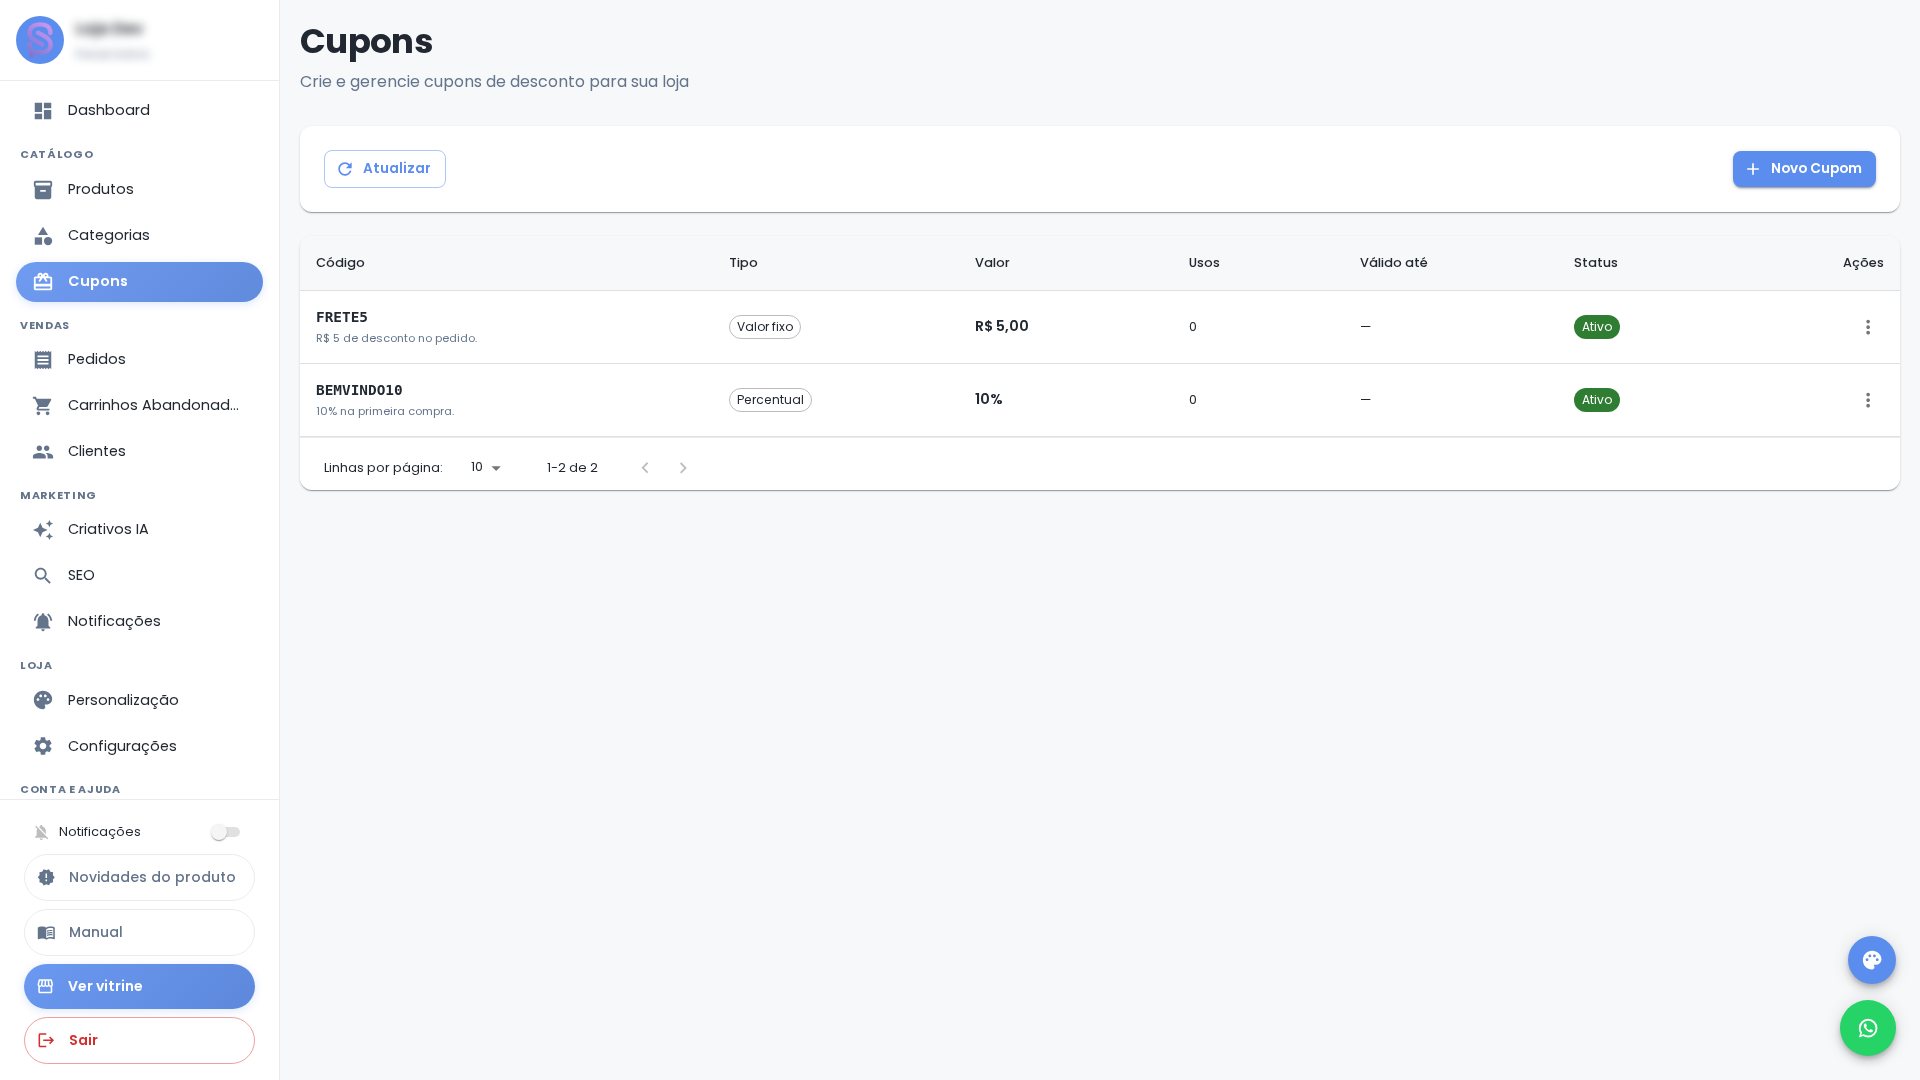Open Personalização settings page
The width and height of the screenshot is (1920, 1080).
[139, 700]
